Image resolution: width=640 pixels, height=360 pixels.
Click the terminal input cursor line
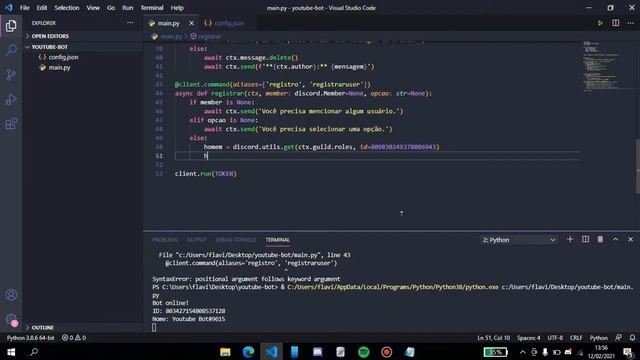click(x=154, y=327)
